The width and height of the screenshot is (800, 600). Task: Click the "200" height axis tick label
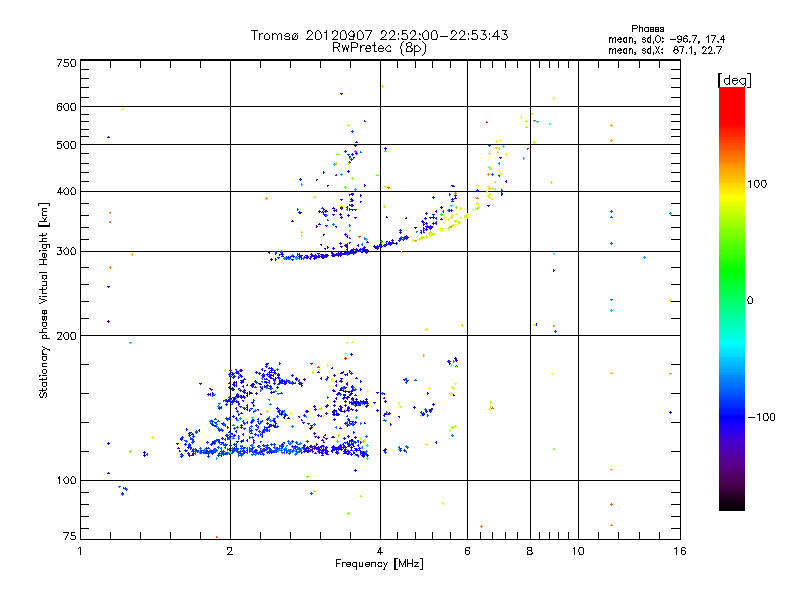(66, 336)
